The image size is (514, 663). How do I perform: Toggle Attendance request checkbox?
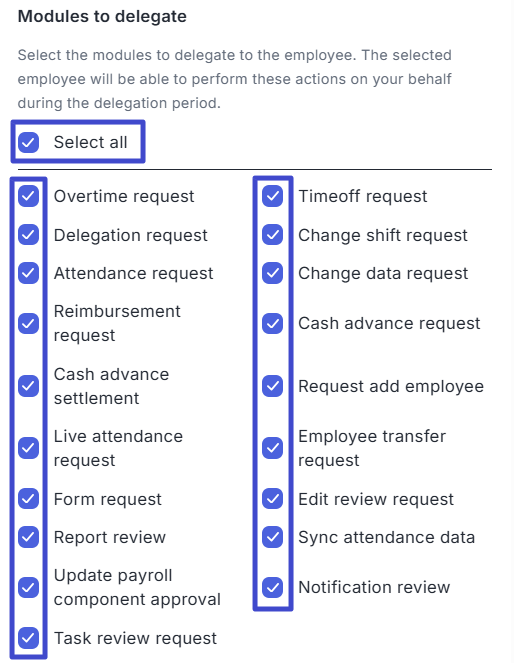point(28,273)
